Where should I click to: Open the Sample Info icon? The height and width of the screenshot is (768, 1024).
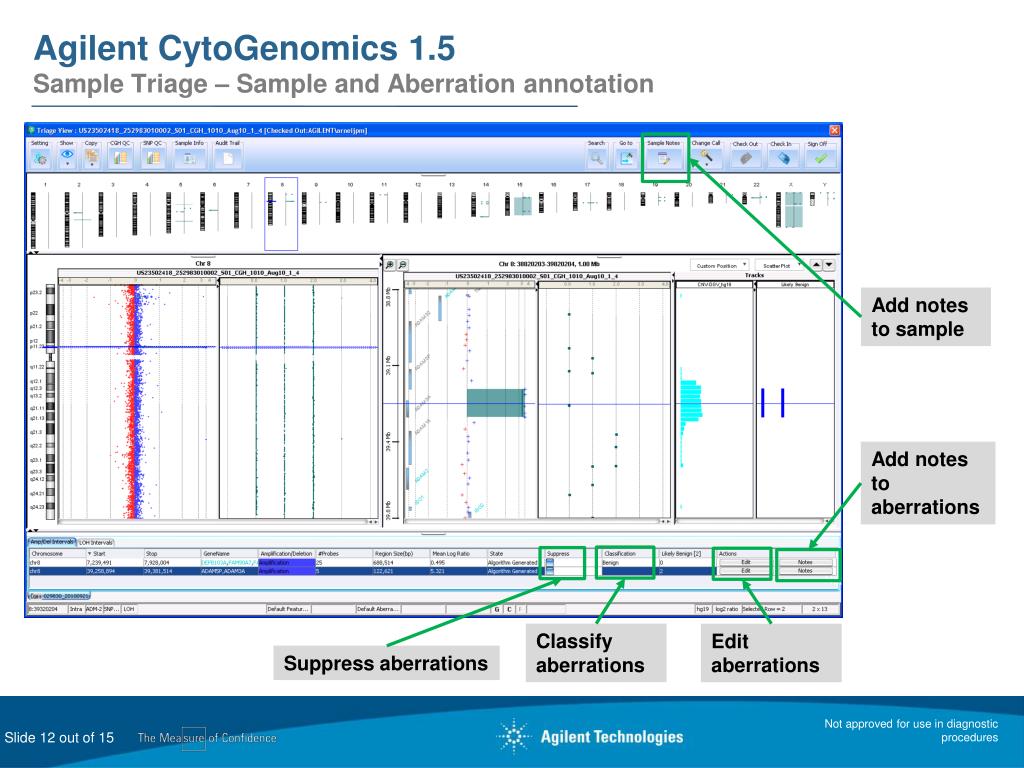click(189, 158)
